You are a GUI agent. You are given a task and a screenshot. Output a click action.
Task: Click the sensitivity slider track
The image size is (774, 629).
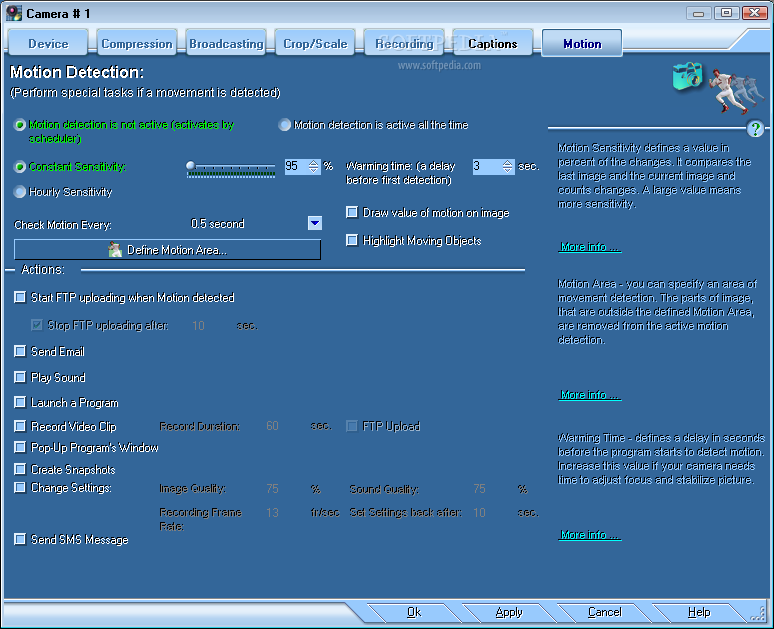pos(231,168)
